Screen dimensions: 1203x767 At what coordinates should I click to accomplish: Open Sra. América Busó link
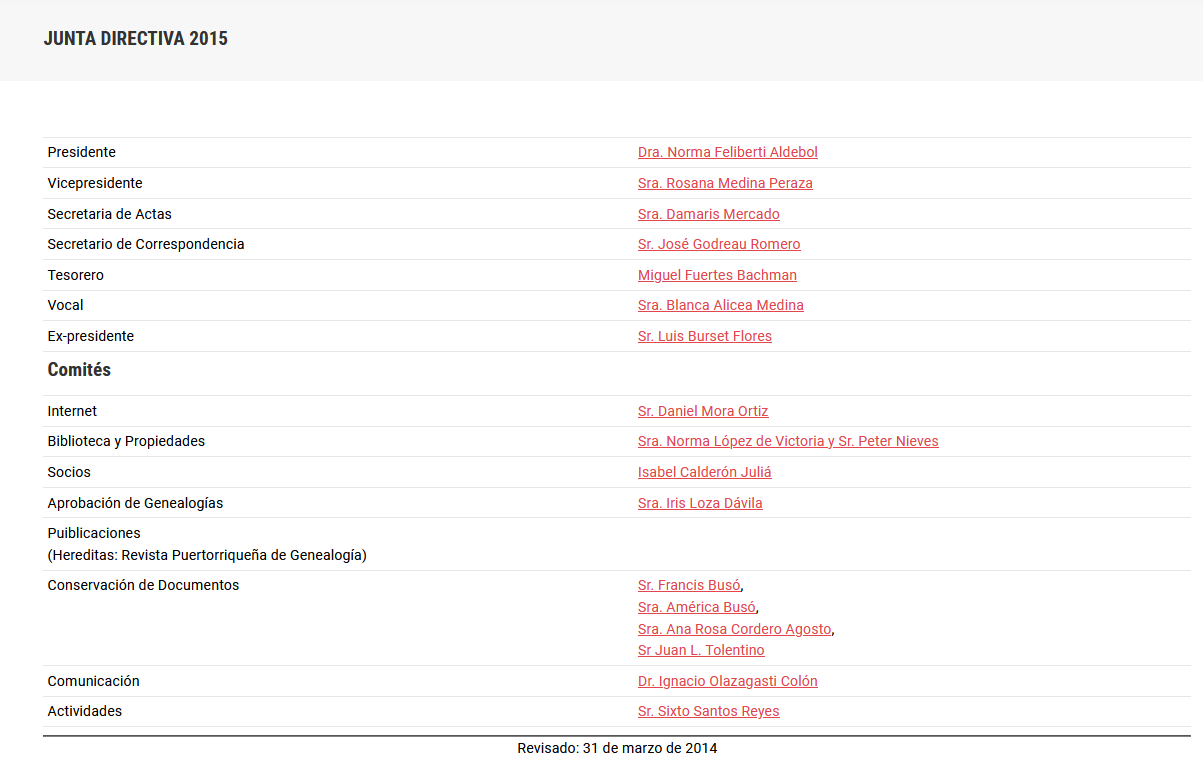point(696,607)
